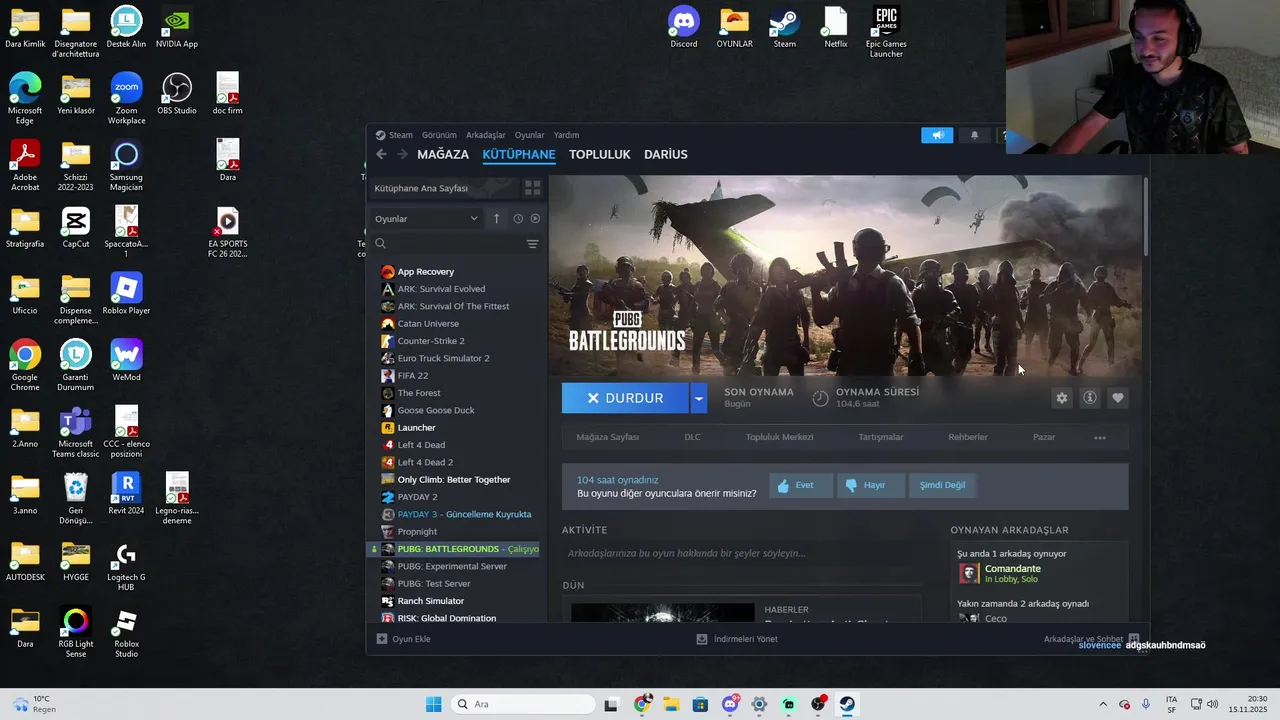Screen dimensions: 1280x720
Task: Open PUBG manage settings gear icon
Action: (x=1062, y=398)
